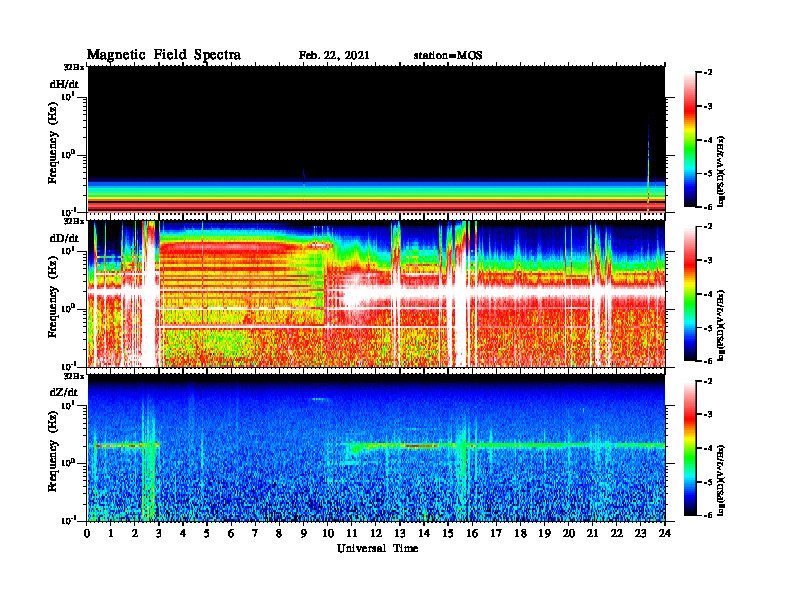Click hour "15" on the Universal Time axis
The image size is (792, 612).
pyautogui.click(x=448, y=534)
